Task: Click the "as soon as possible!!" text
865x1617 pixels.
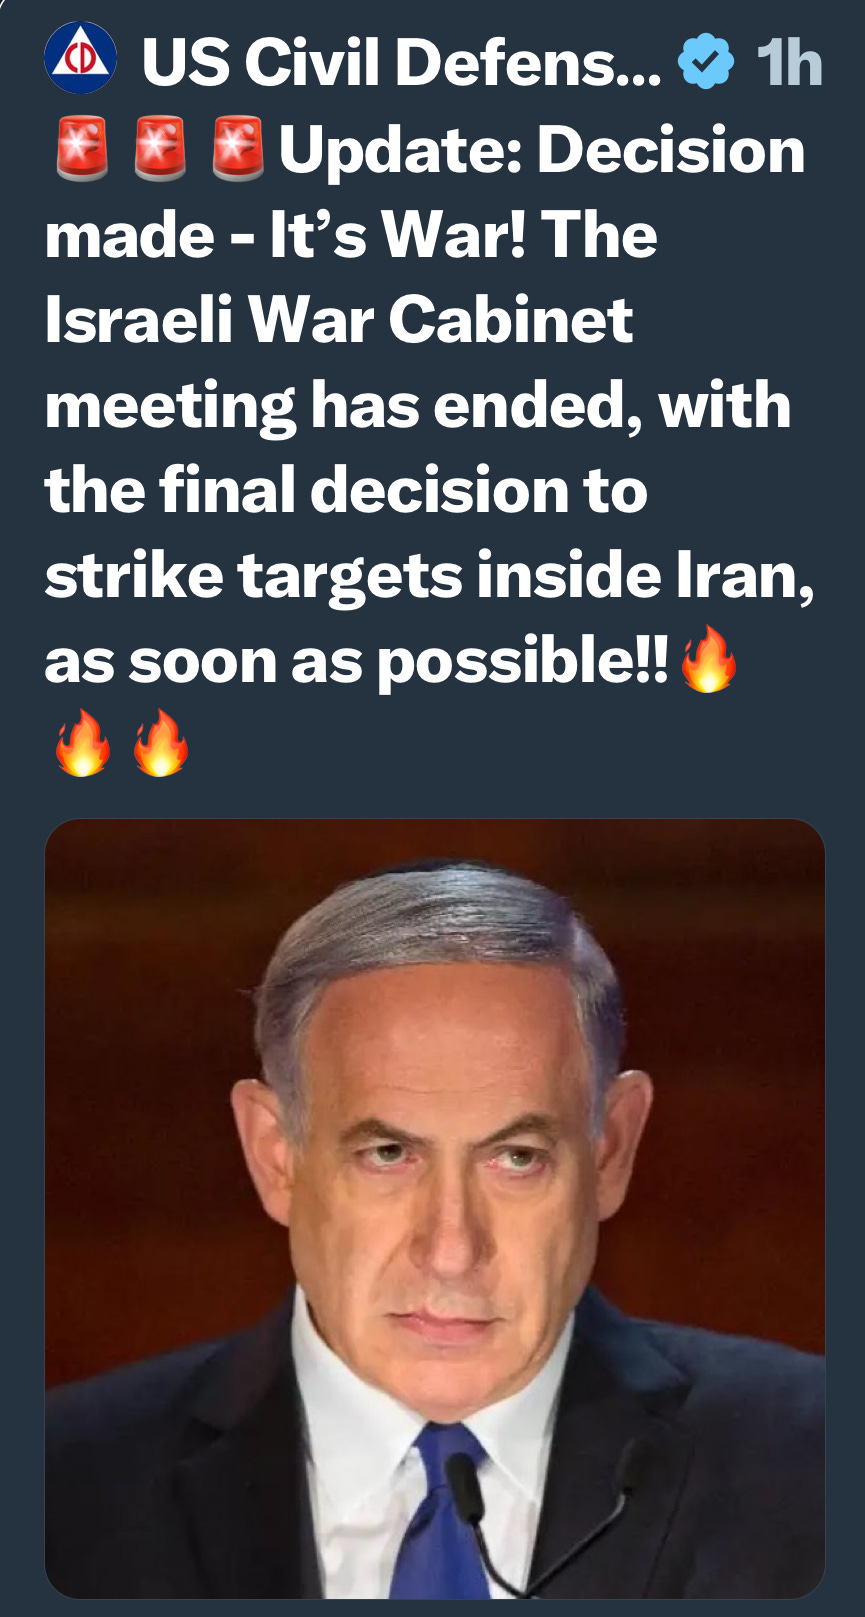Action: (356, 663)
